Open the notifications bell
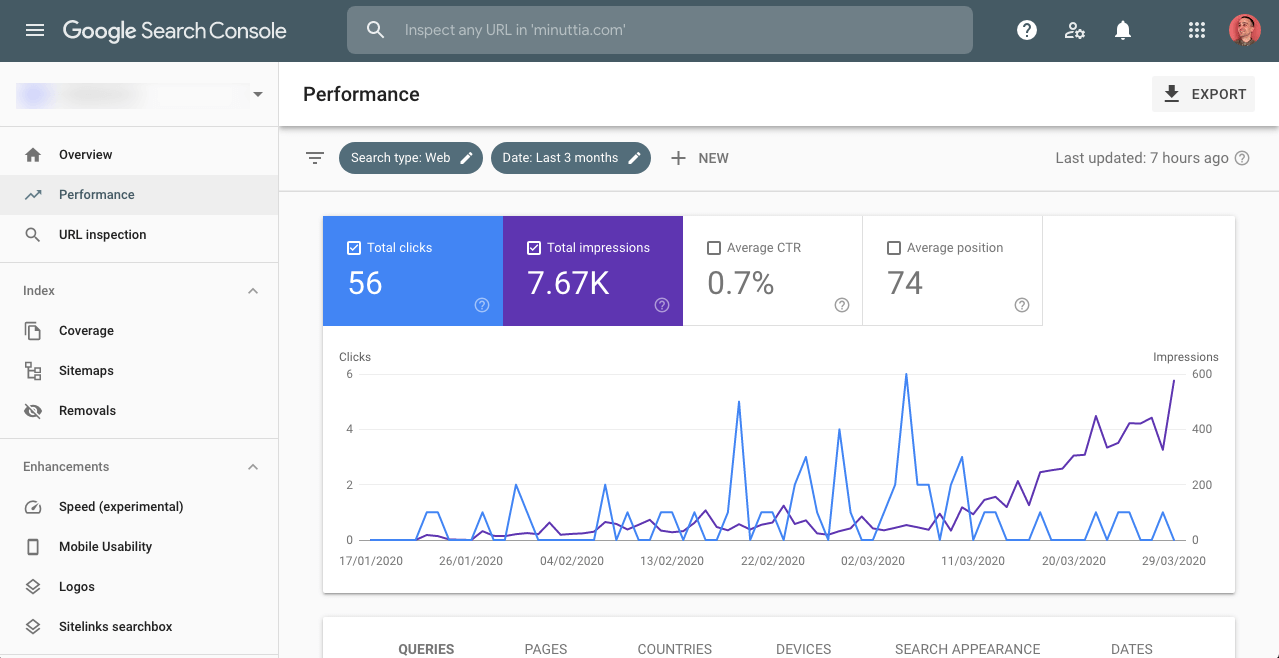 coord(1123,30)
